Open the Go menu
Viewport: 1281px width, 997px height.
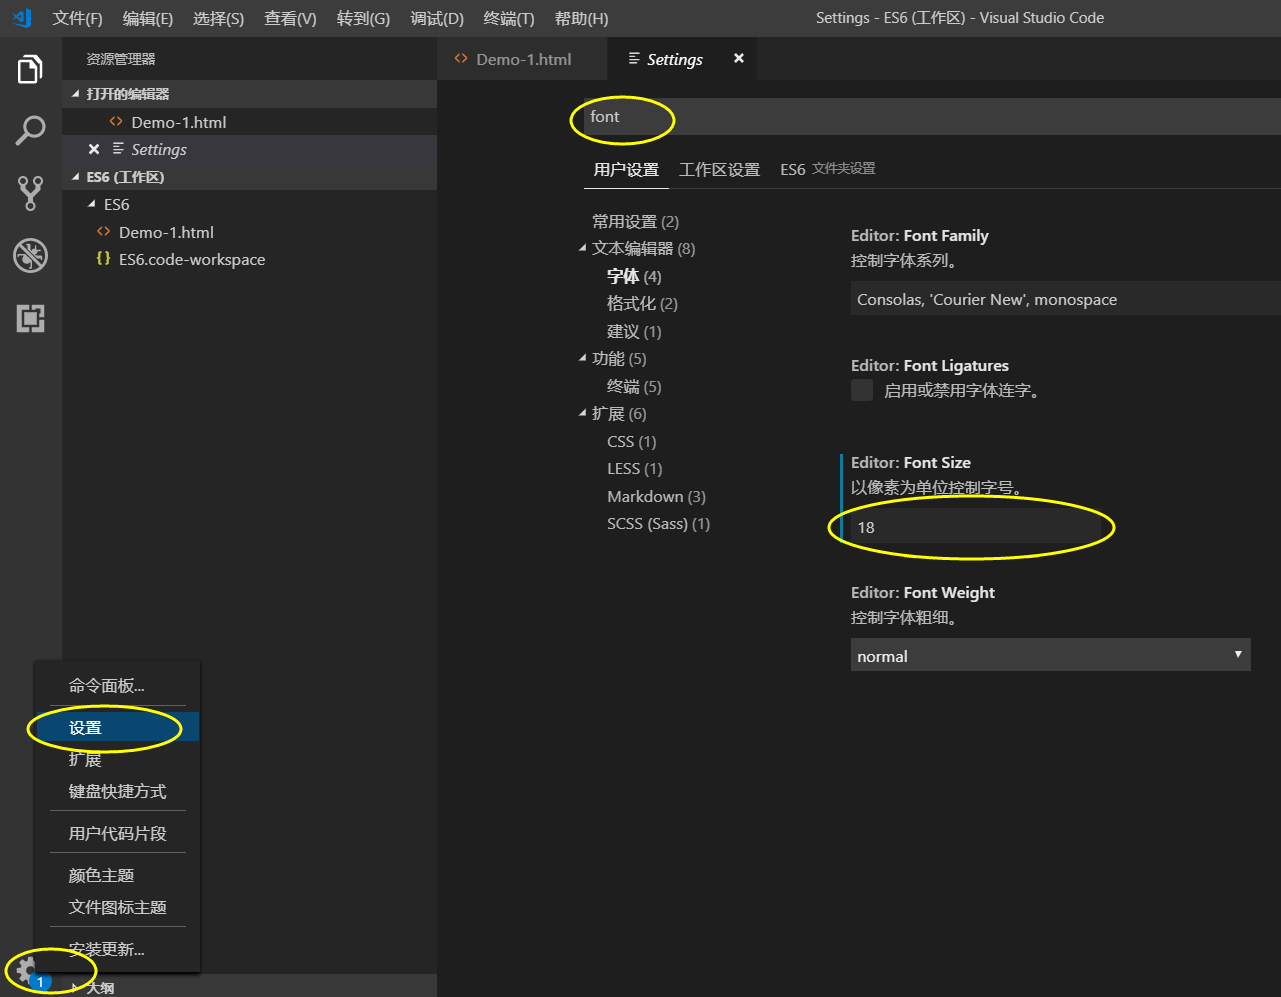[x=363, y=18]
